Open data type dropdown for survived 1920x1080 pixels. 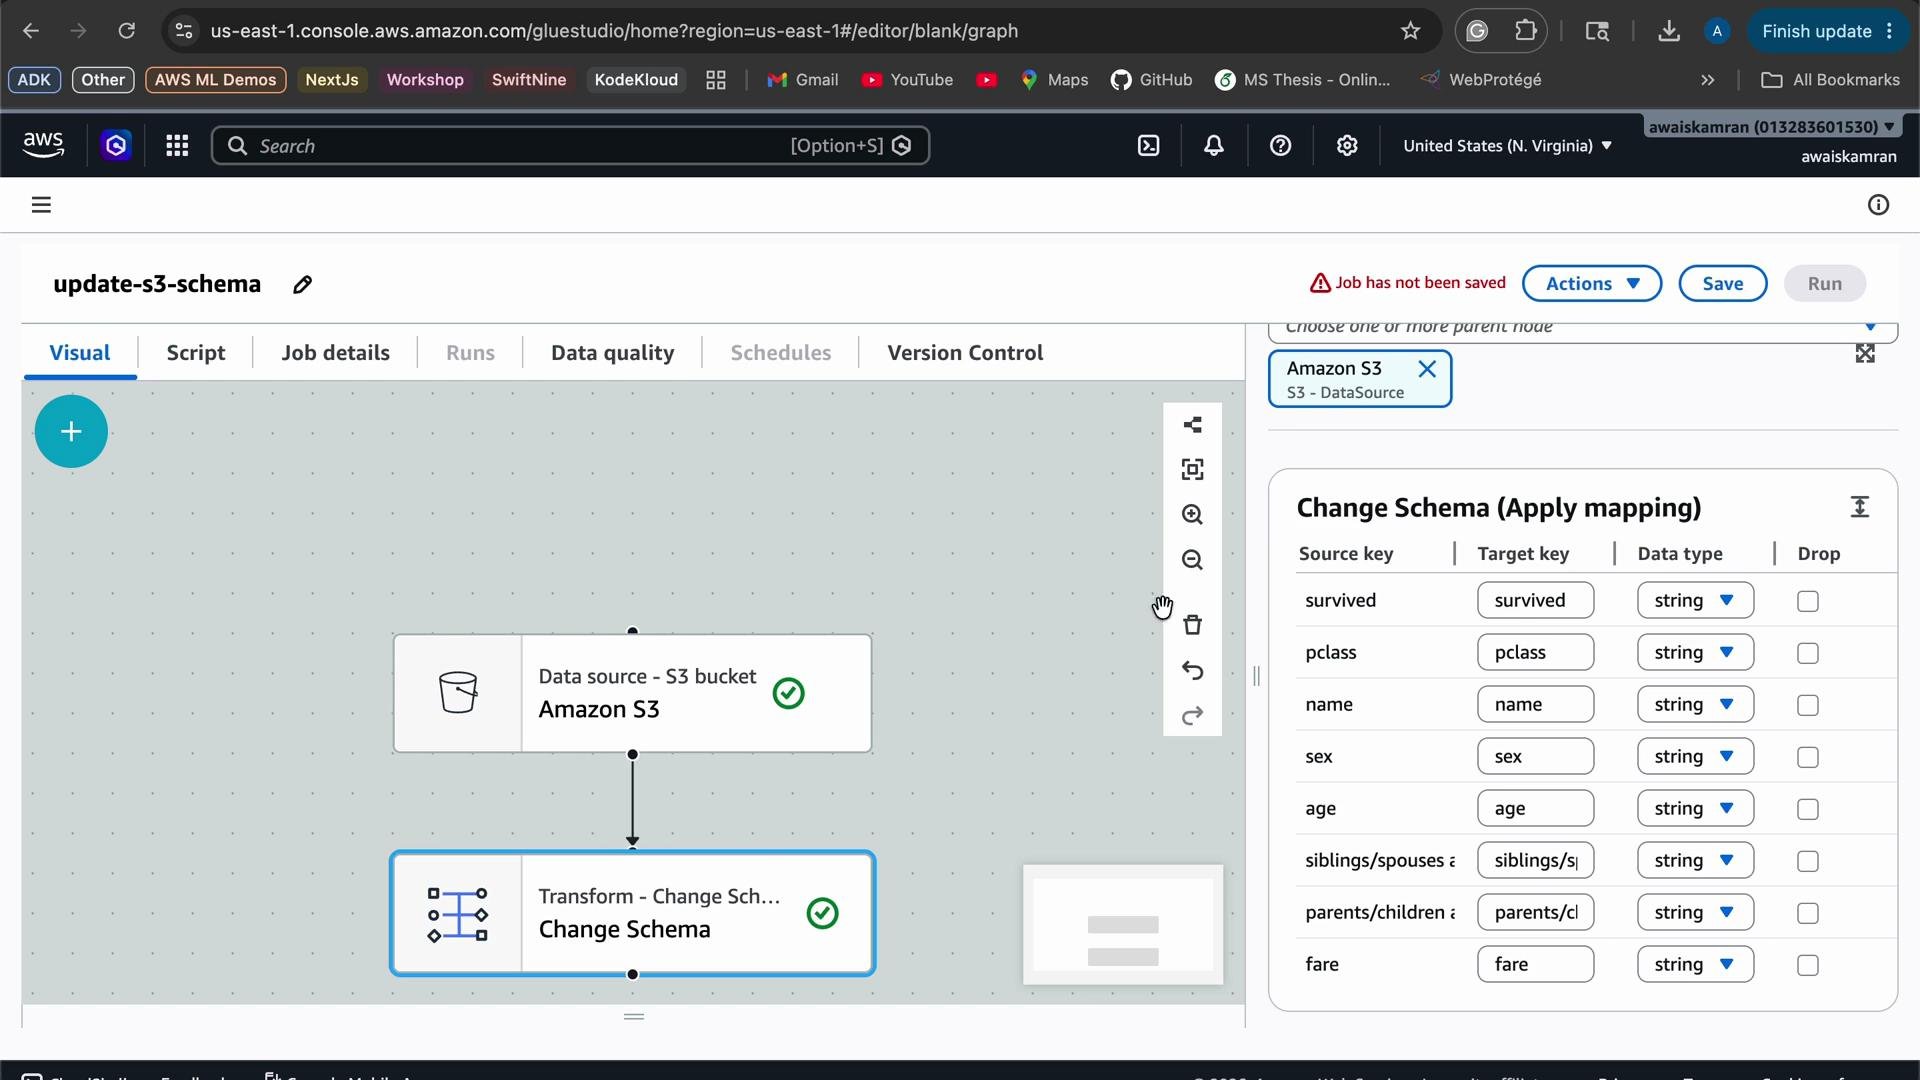click(x=1695, y=600)
